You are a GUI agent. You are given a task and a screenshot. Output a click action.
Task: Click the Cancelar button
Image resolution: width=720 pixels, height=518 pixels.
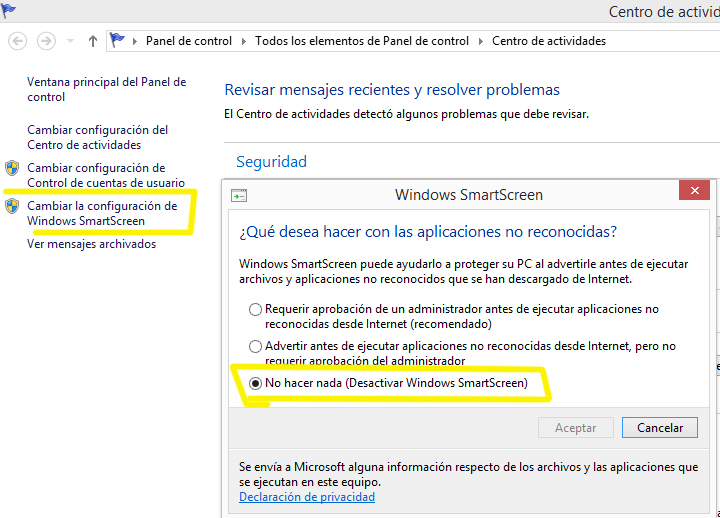[x=660, y=428]
